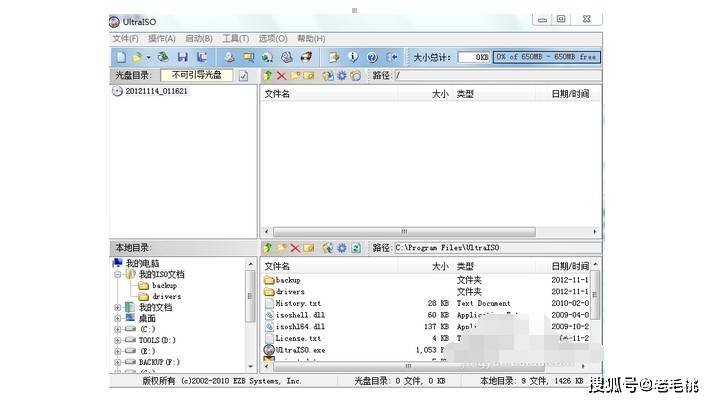Expand the (C:) drive node
Viewport: 713px width, 402px height.
coord(118,329)
